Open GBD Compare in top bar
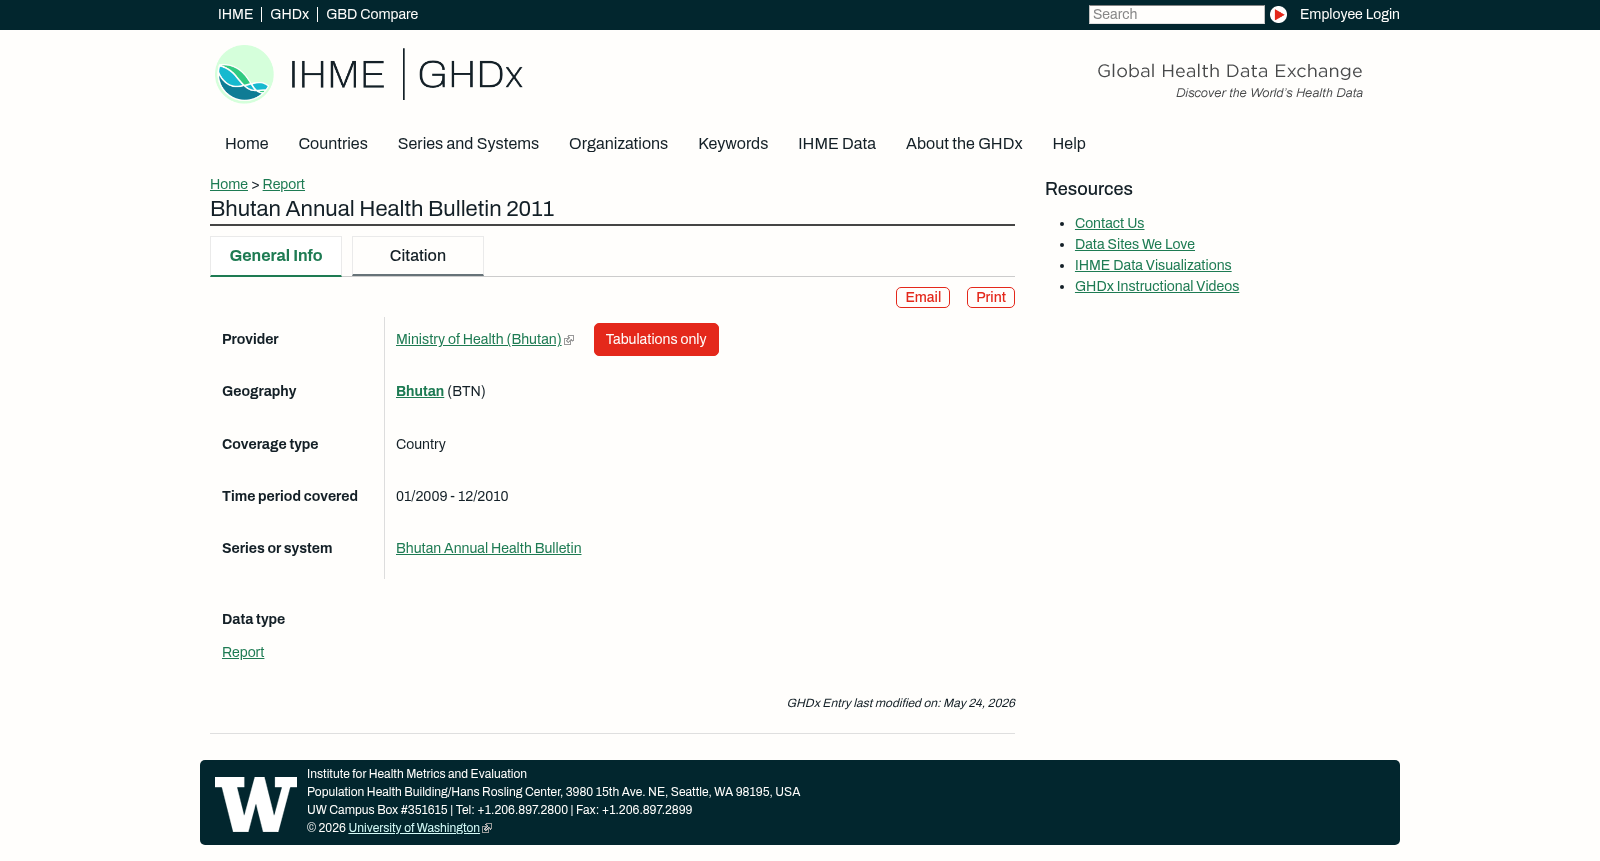The height and width of the screenshot is (861, 1600). click(372, 14)
